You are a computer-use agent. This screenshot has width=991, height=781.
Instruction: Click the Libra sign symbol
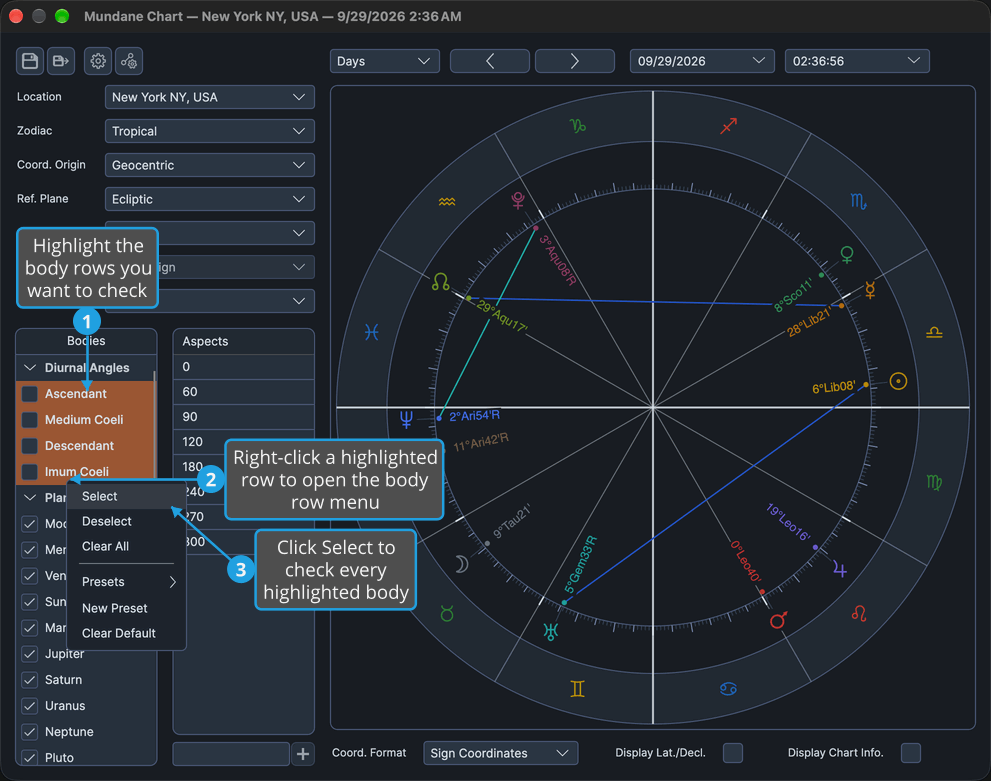click(934, 332)
